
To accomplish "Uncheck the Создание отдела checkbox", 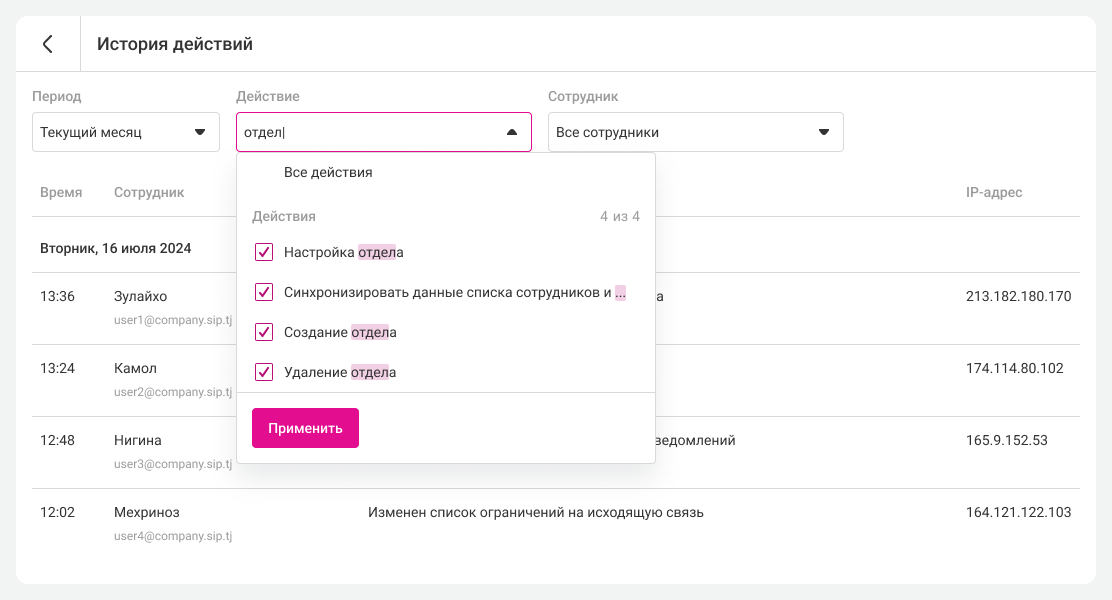I will pyautogui.click(x=264, y=332).
